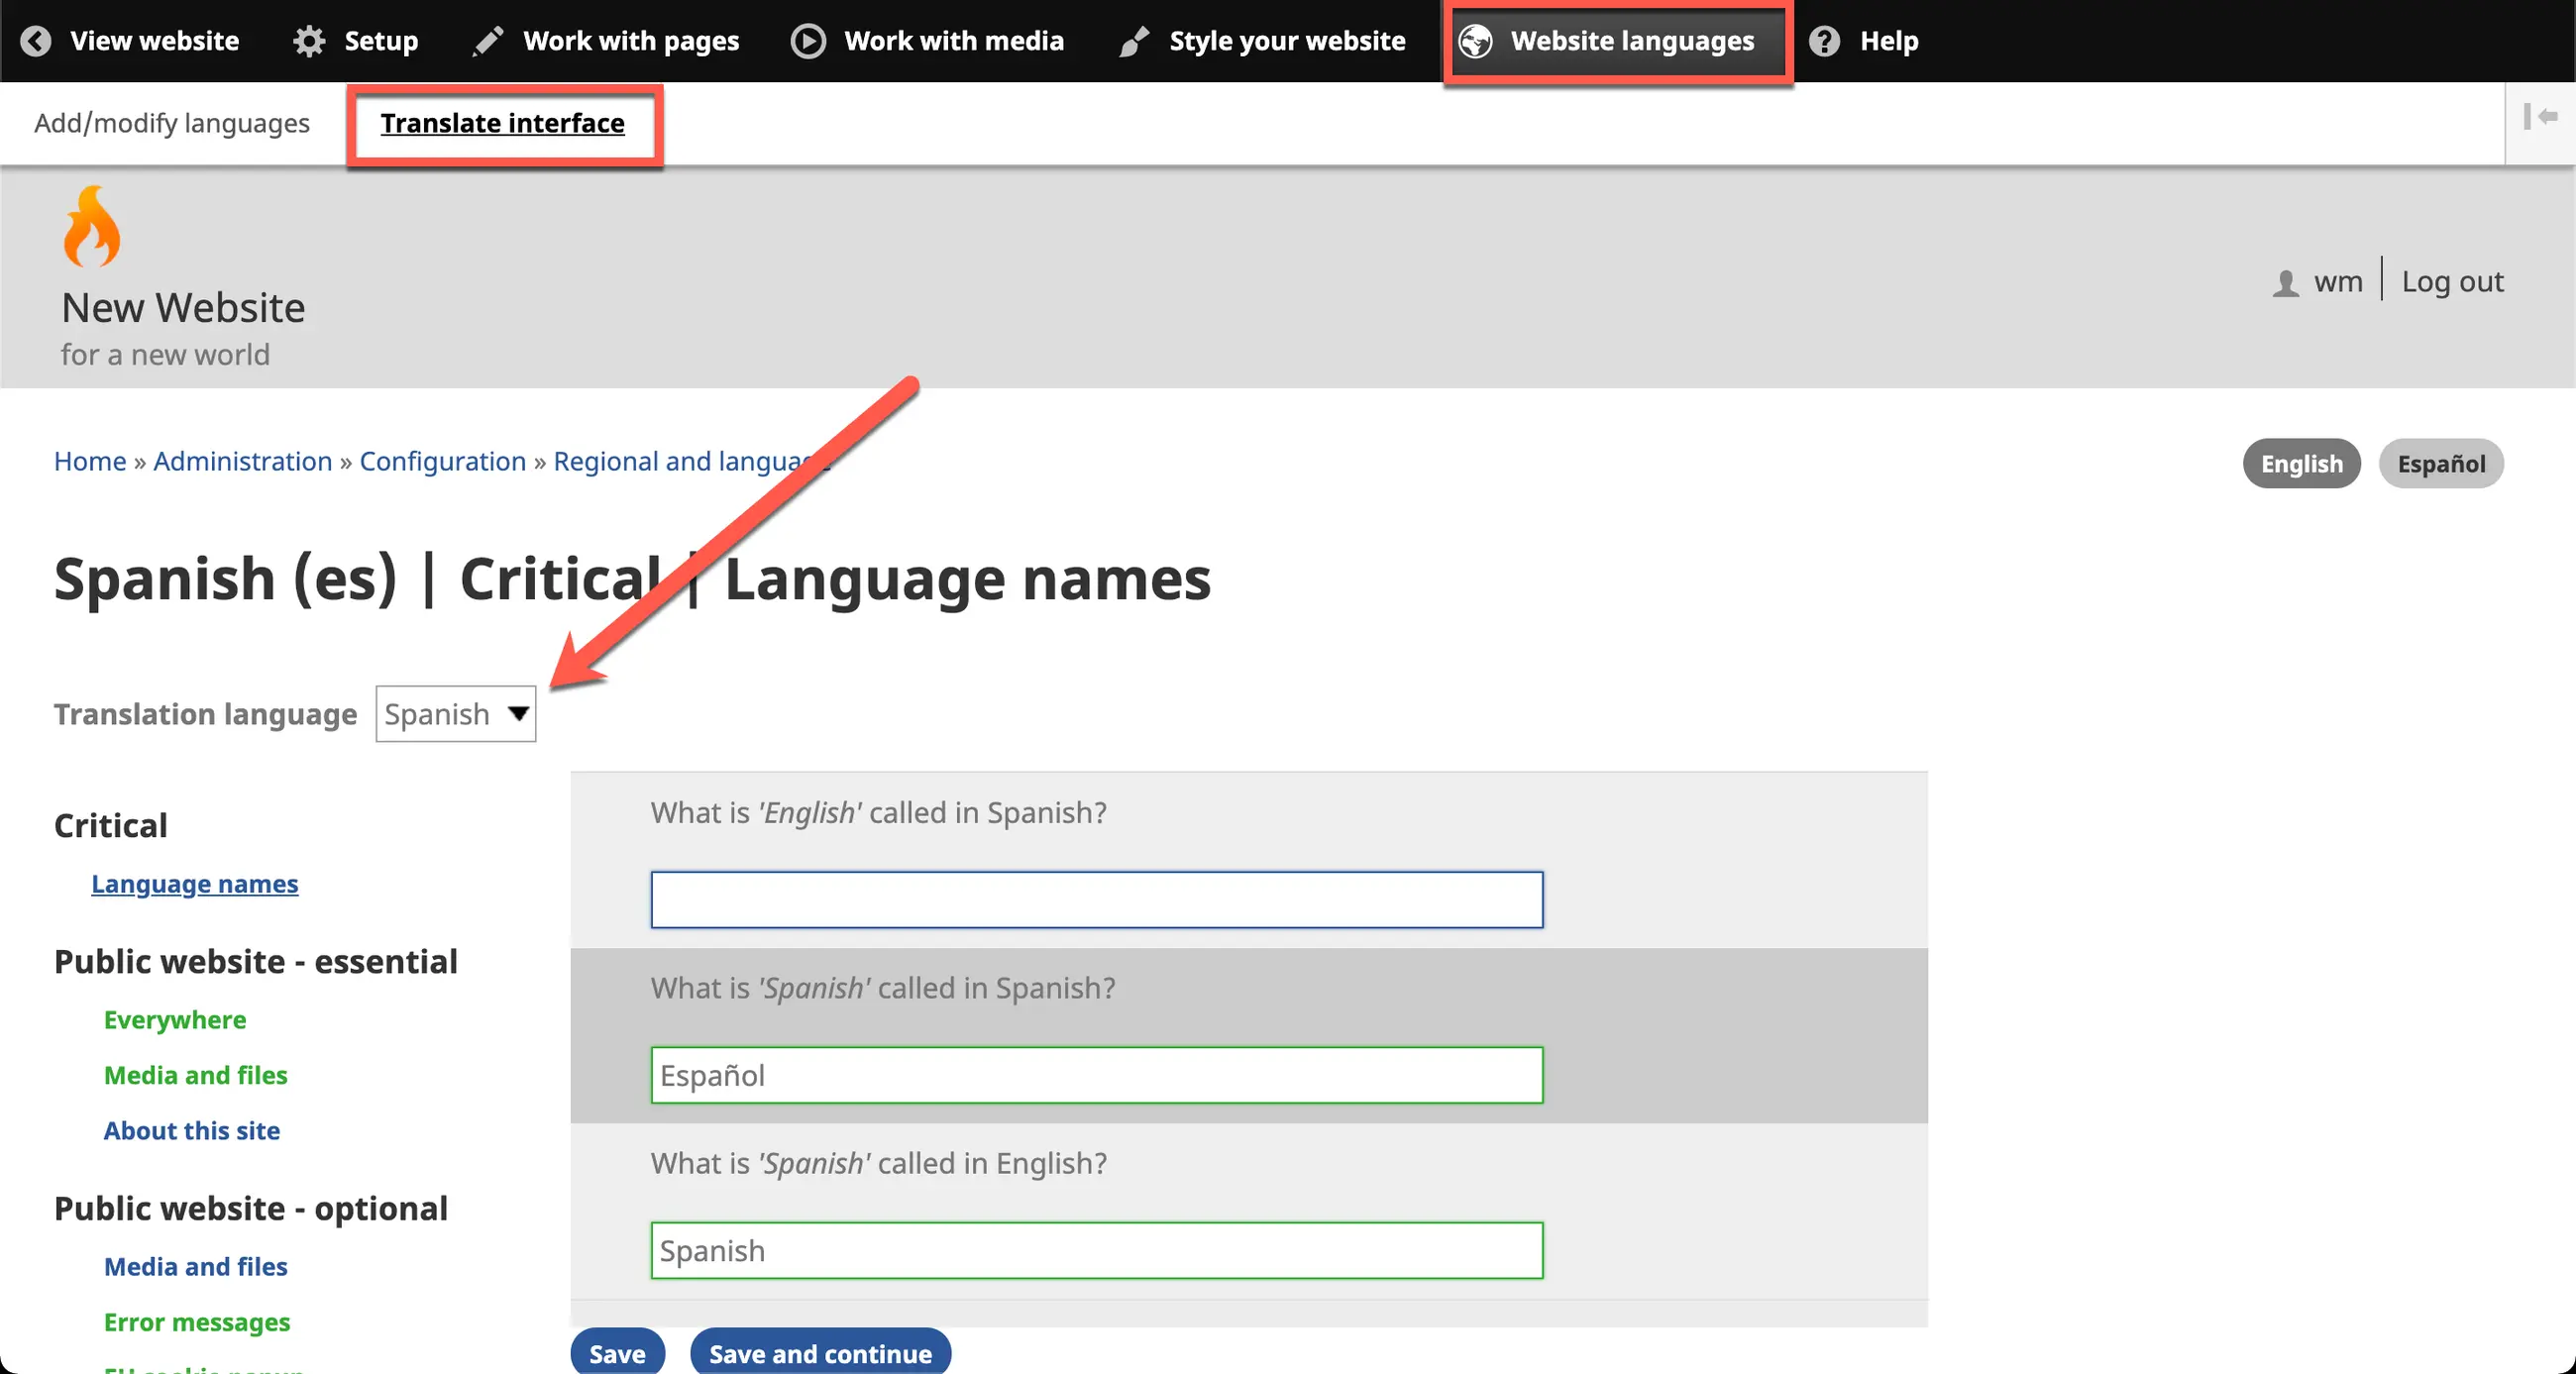Click the empty 'English' called in Spanish field
This screenshot has width=2576, height=1374.
tap(1096, 900)
